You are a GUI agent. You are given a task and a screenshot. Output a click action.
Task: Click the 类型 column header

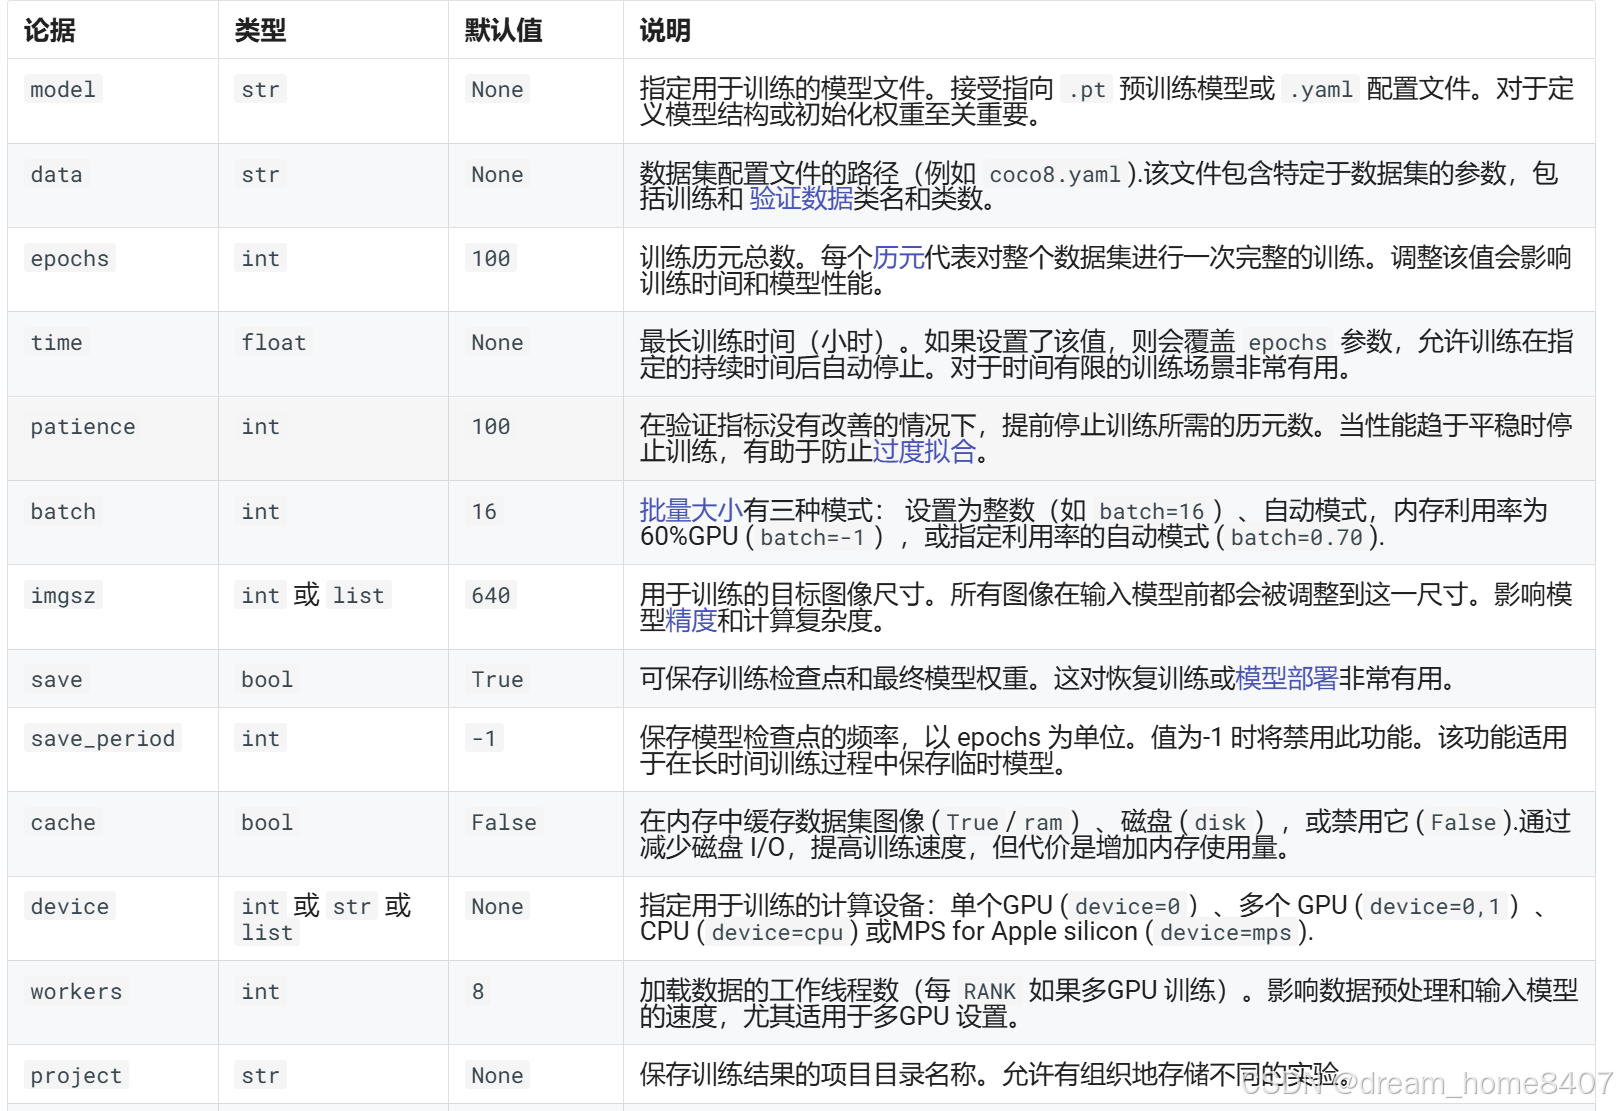[x=260, y=31]
